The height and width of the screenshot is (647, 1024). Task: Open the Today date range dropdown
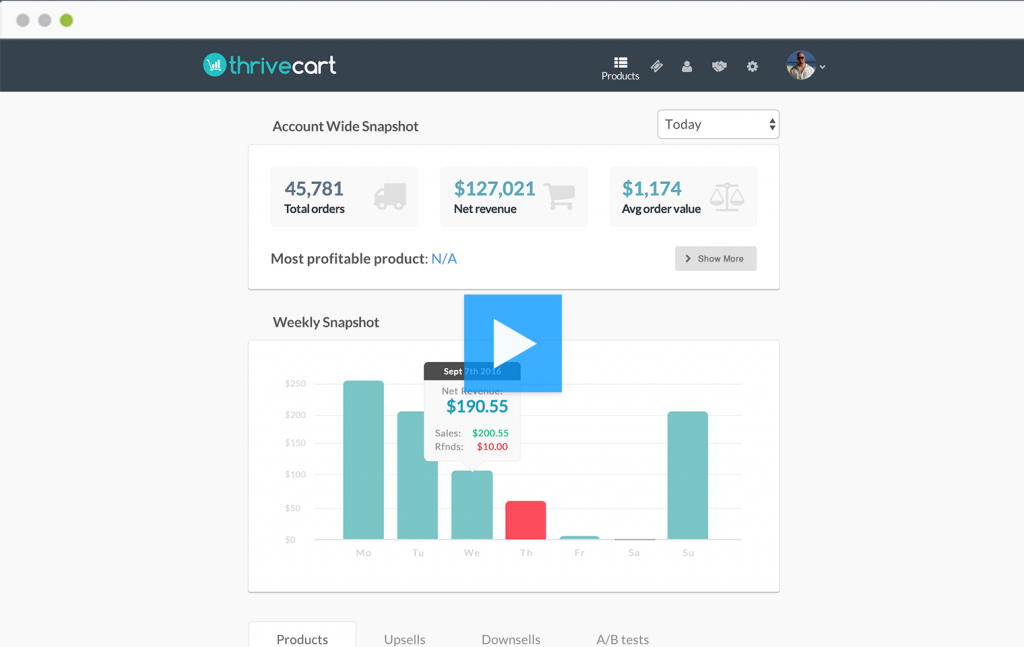point(718,124)
